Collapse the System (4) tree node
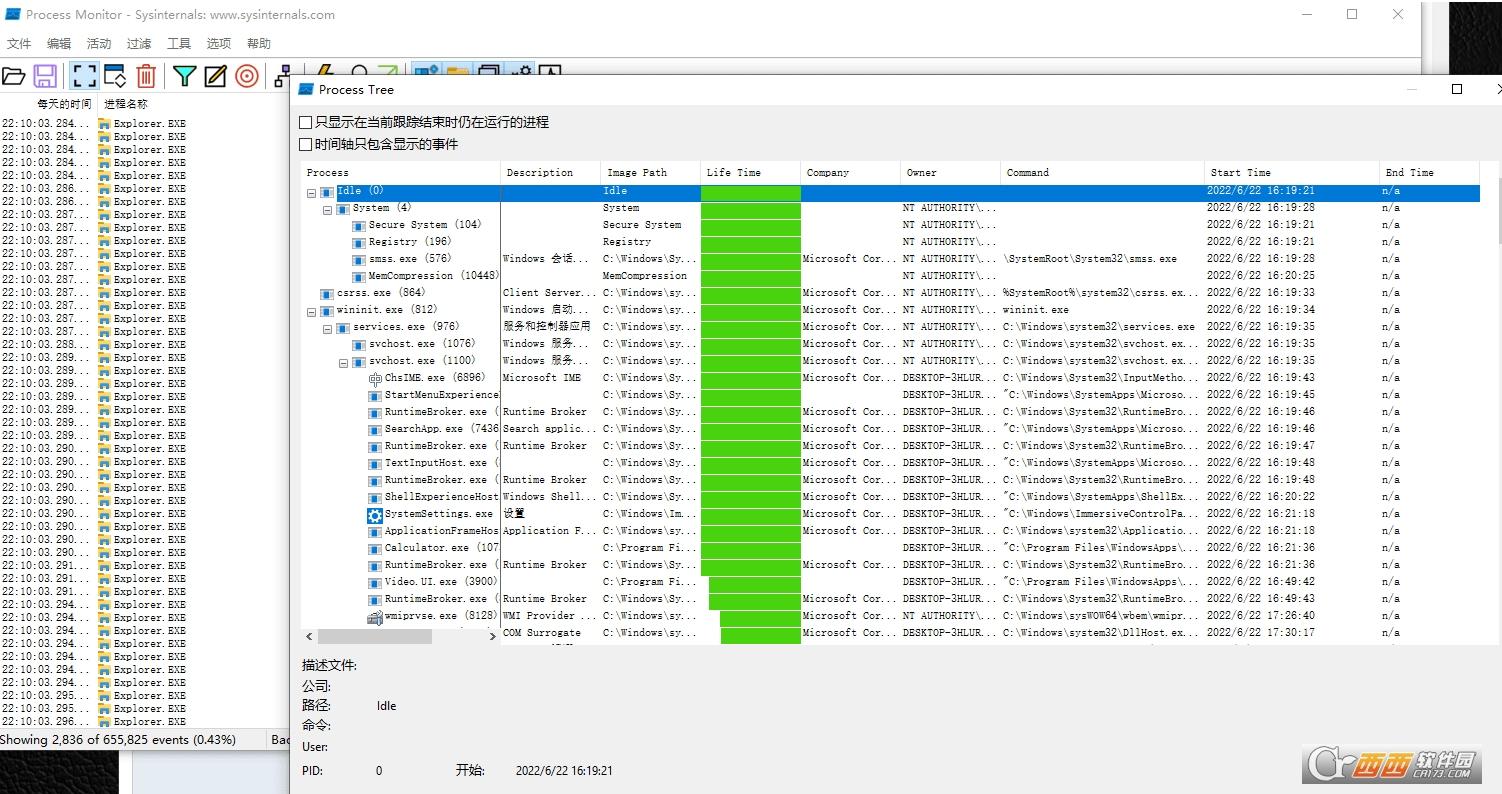Image resolution: width=1502 pixels, height=794 pixels. tap(327, 209)
